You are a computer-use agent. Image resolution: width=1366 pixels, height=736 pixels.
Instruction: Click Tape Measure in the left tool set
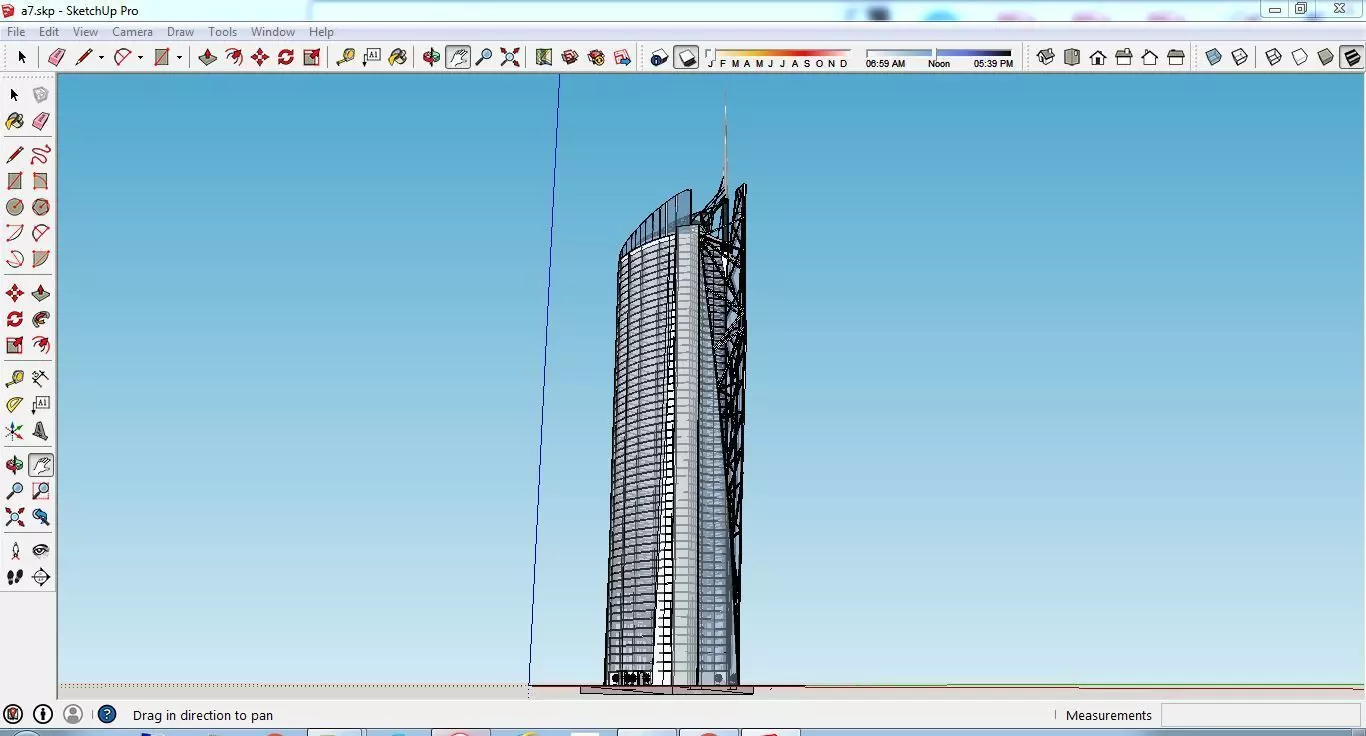pyautogui.click(x=14, y=379)
